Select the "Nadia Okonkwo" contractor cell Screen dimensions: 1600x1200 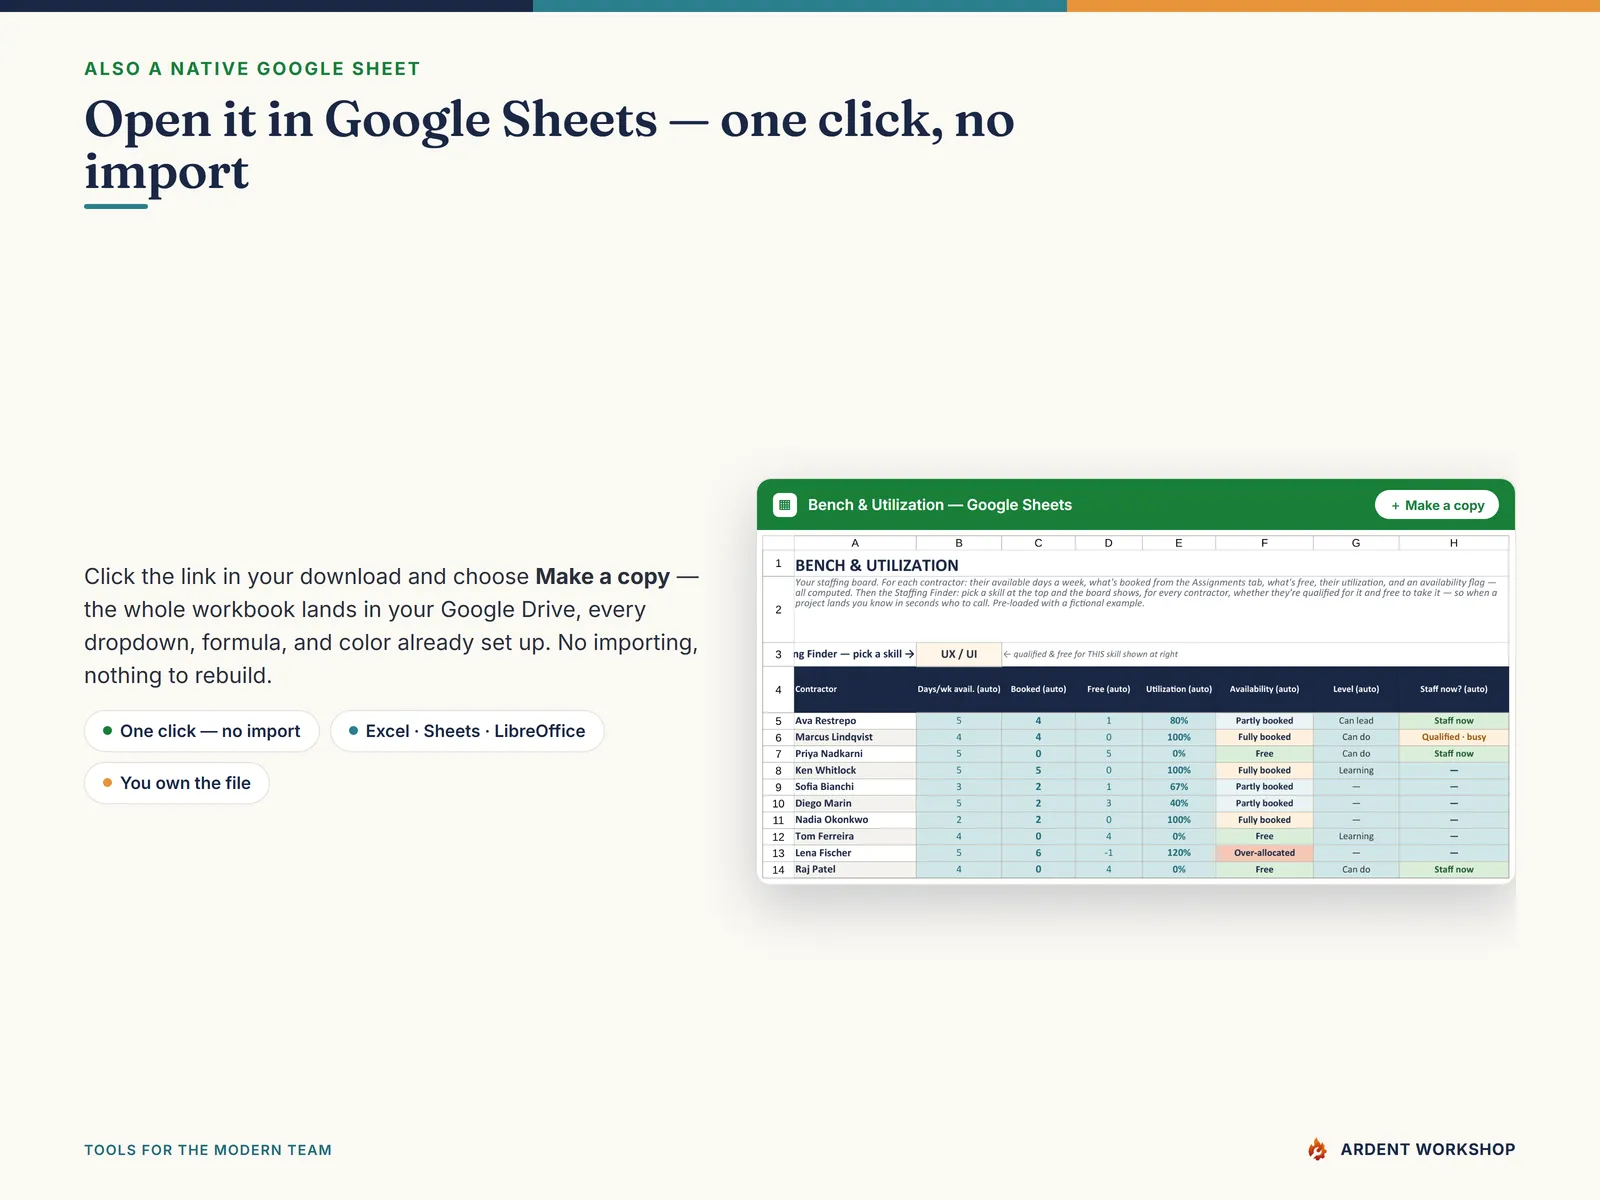click(x=855, y=820)
